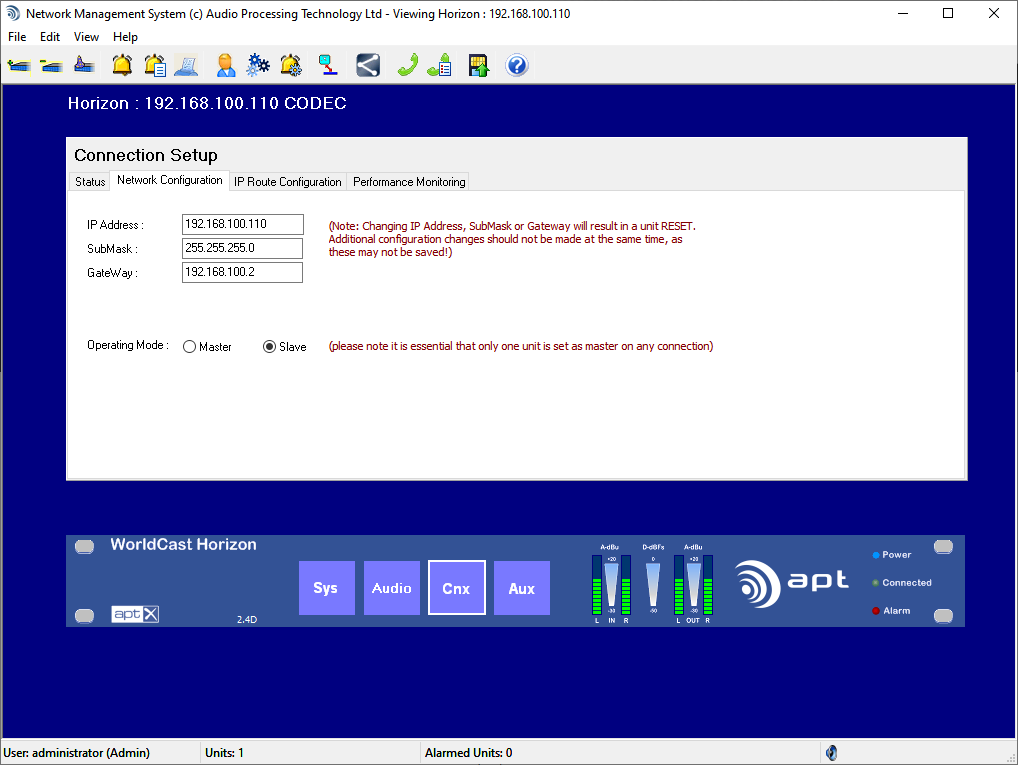Click the Cnx button on the unit

coord(456,588)
